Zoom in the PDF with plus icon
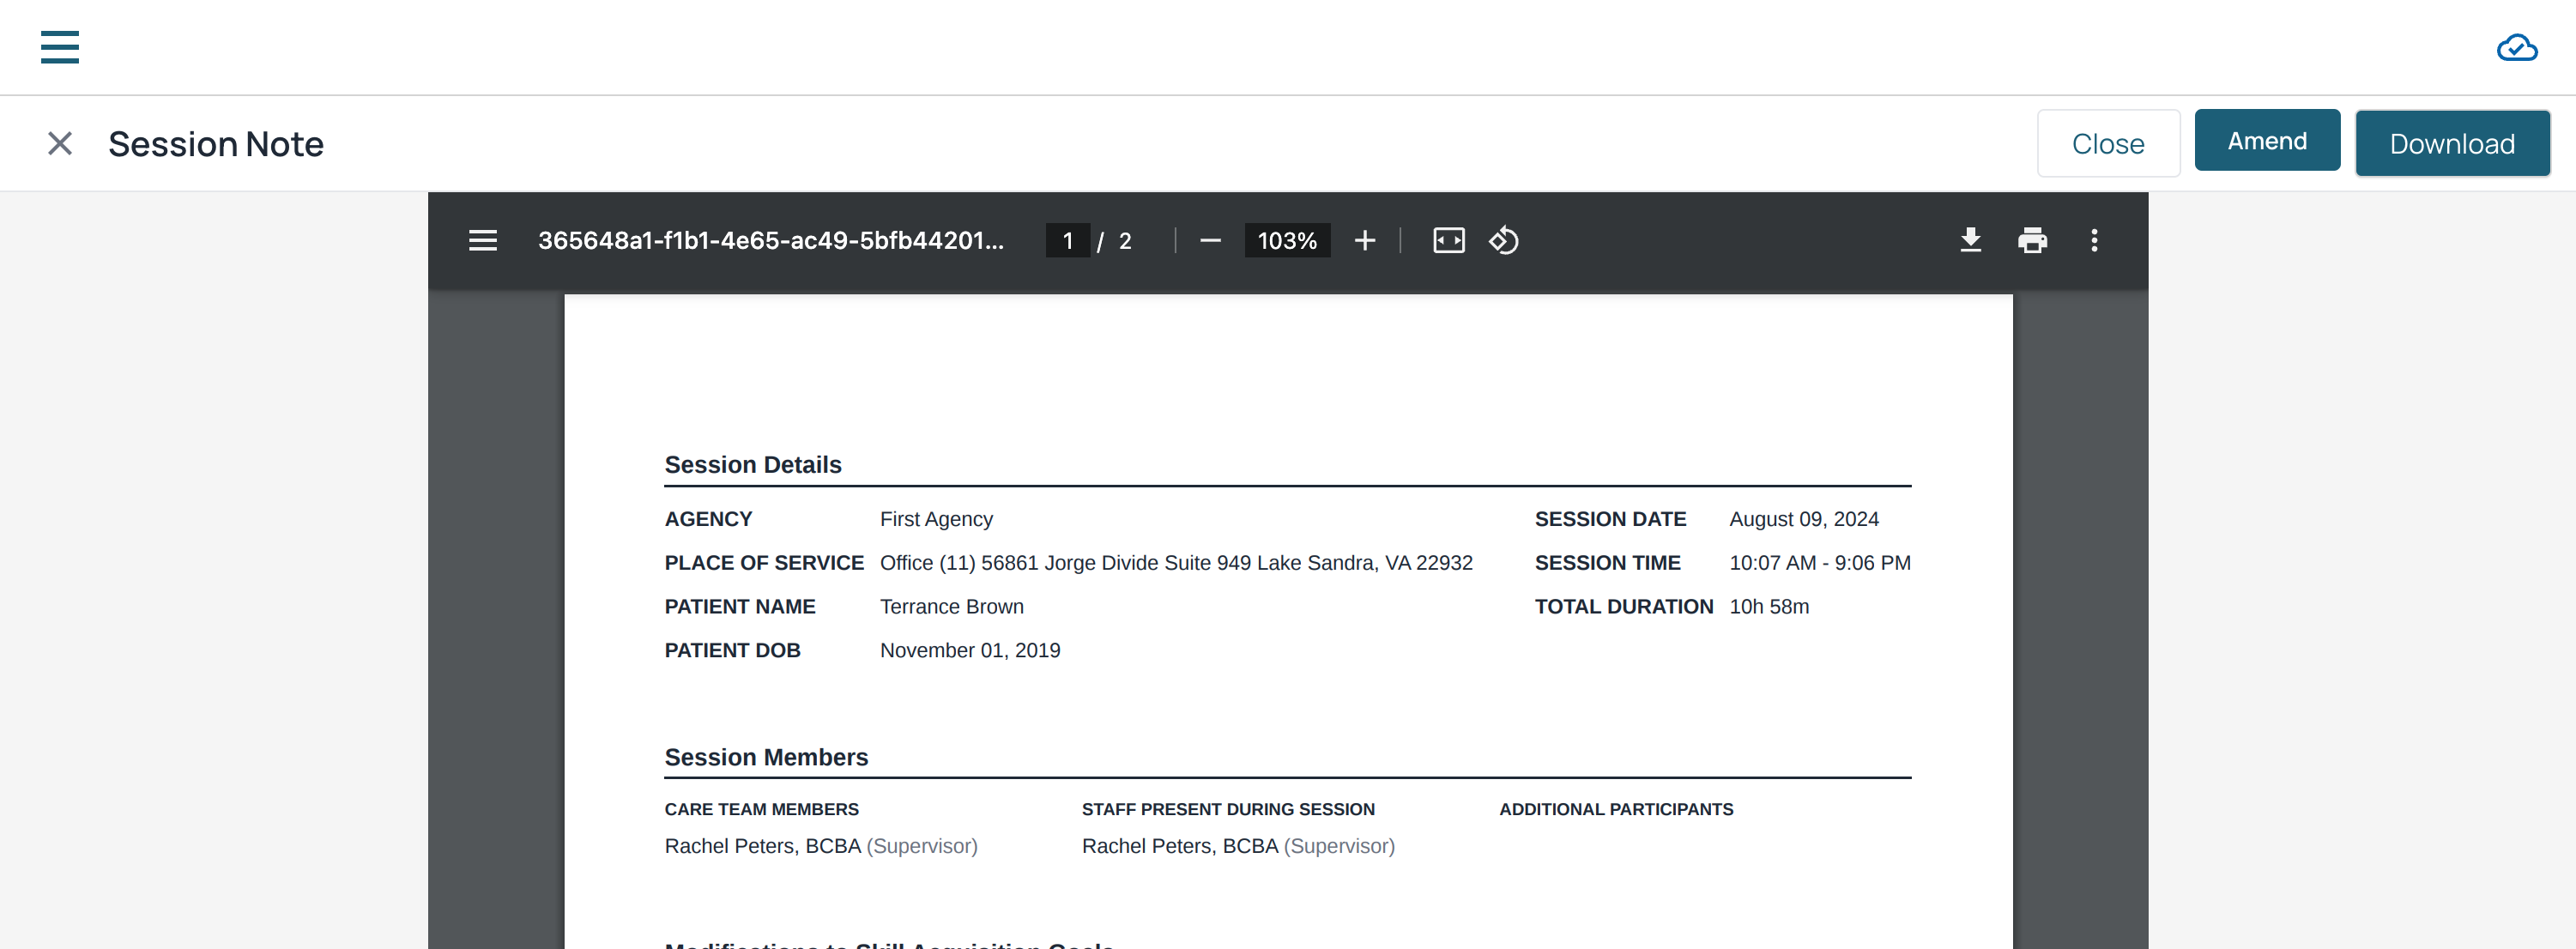Viewport: 2576px width, 949px height. tap(1365, 240)
